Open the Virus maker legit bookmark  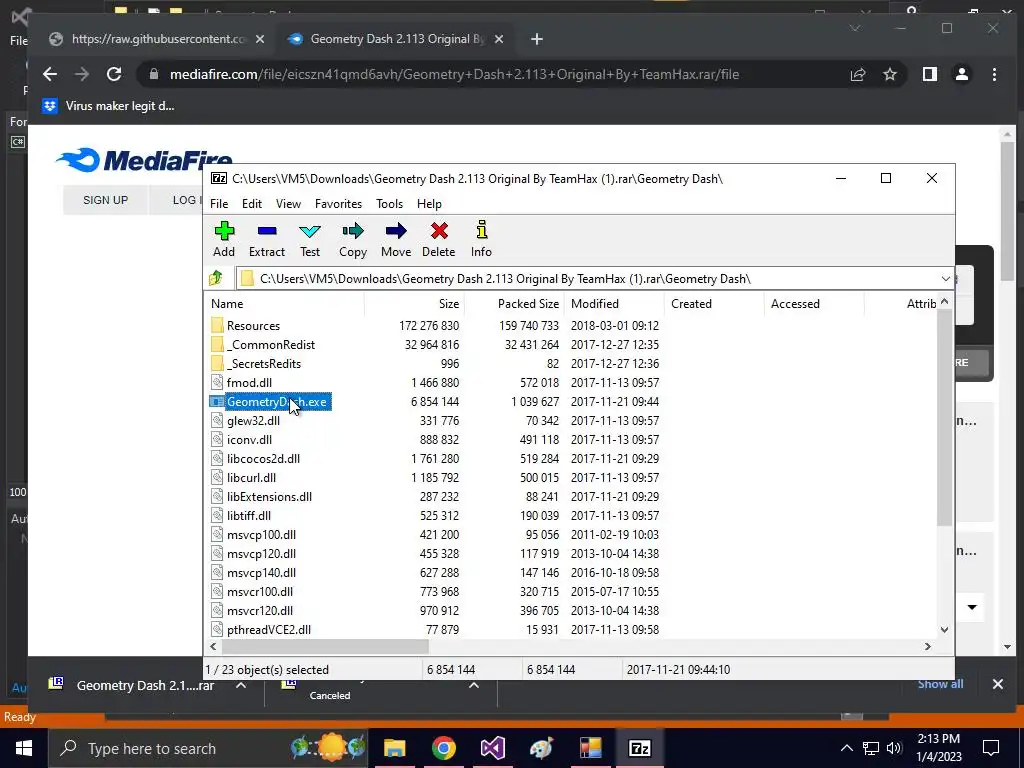[x=108, y=106]
